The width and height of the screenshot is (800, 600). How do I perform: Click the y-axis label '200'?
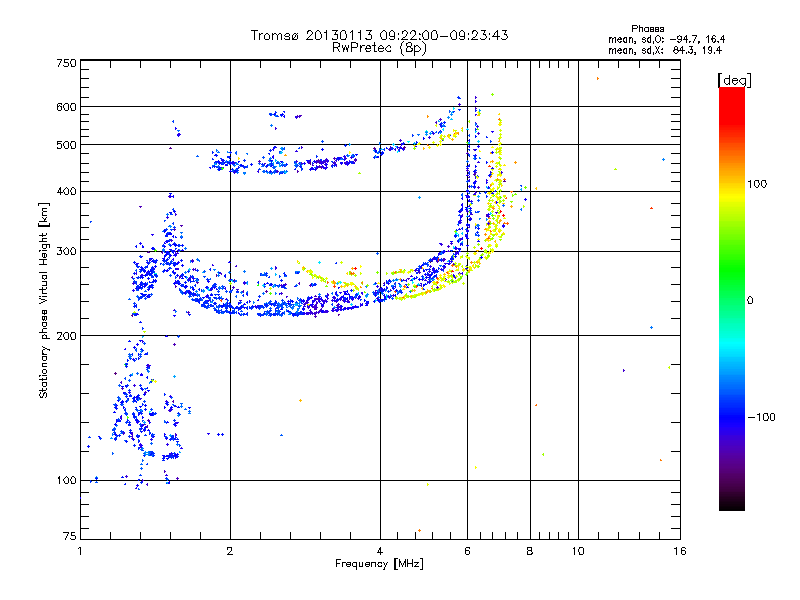pyautogui.click(x=66, y=336)
